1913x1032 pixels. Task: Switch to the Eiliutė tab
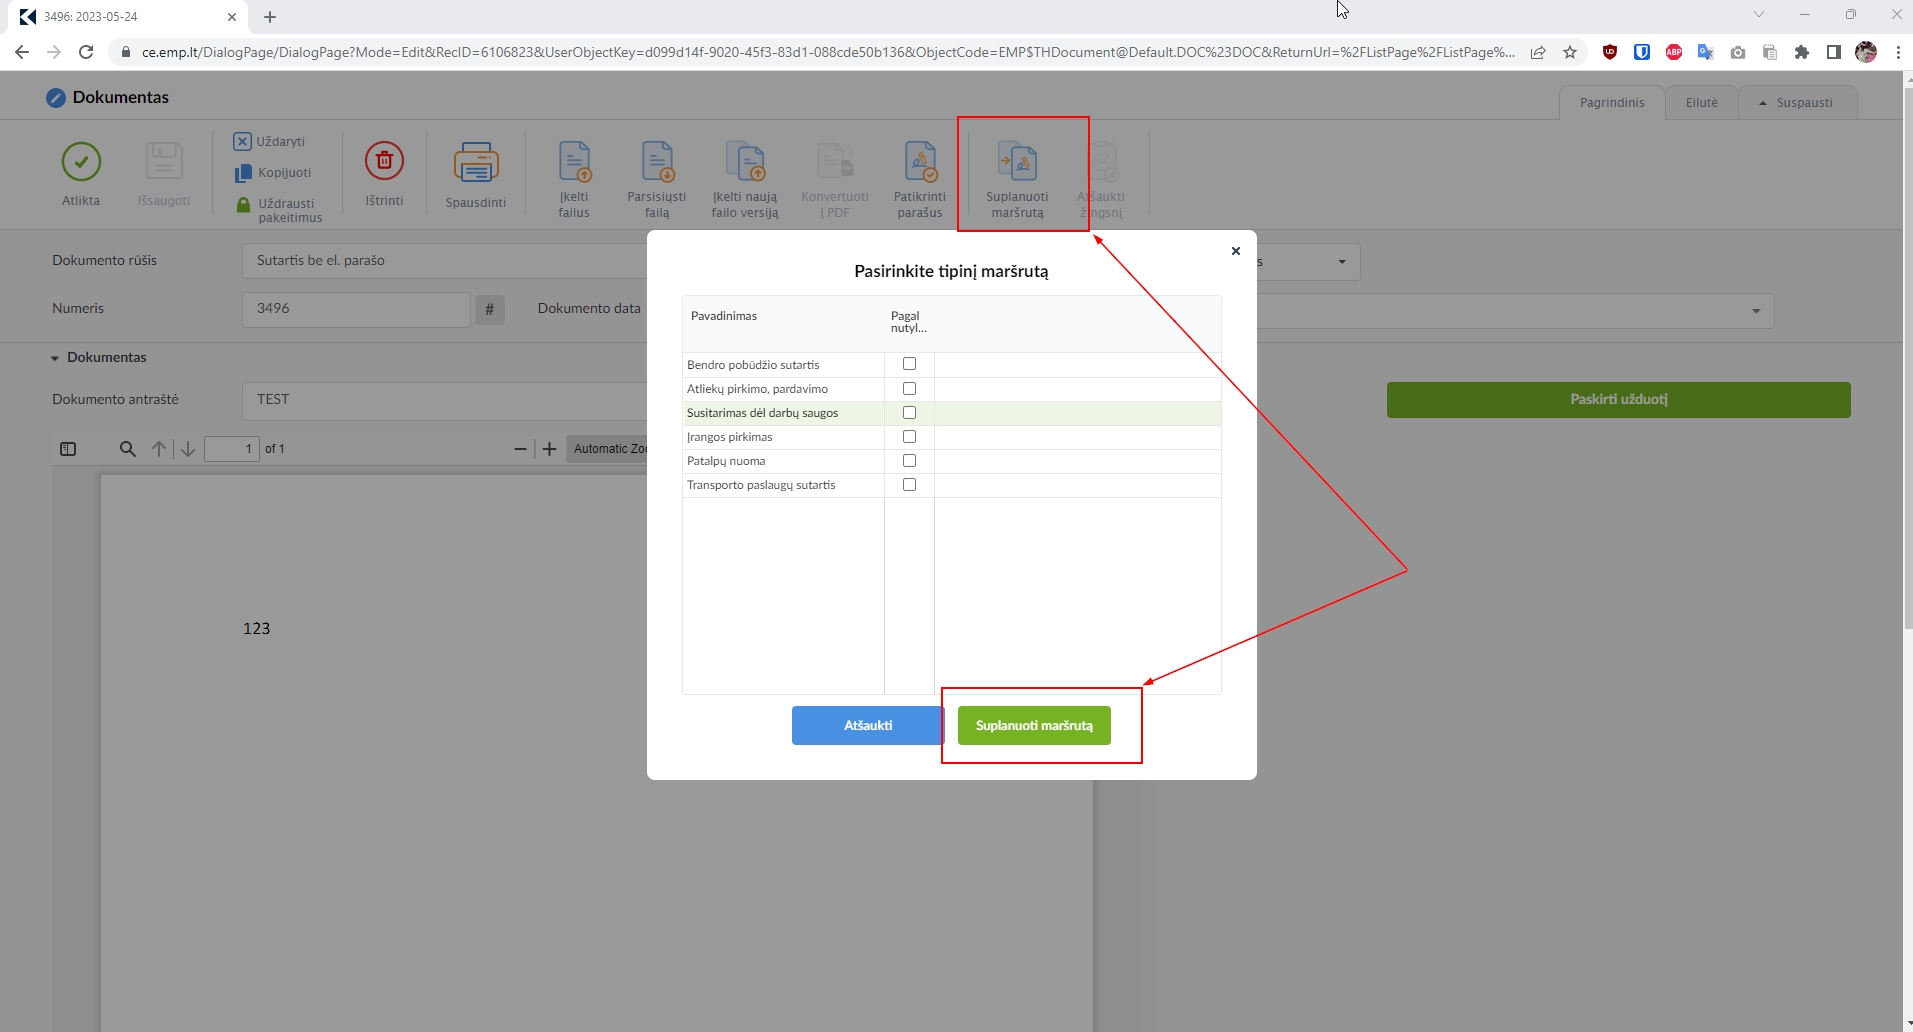[x=1701, y=103]
